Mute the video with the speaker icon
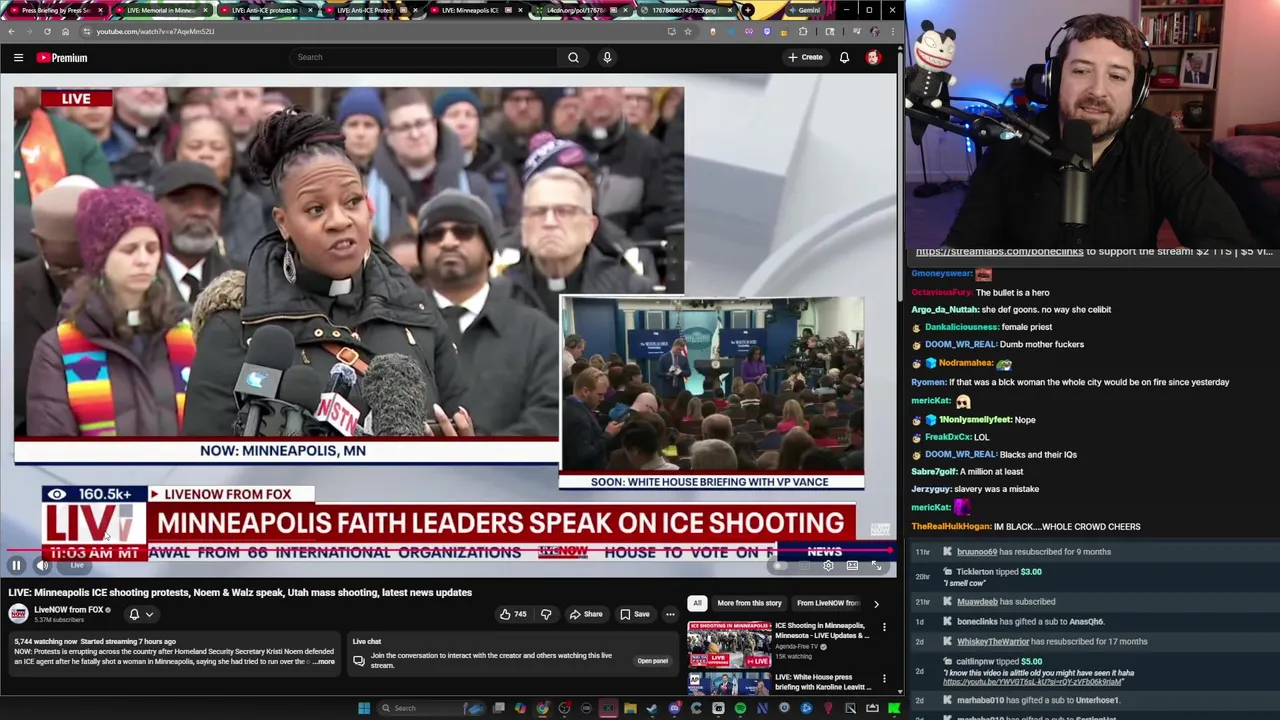The height and width of the screenshot is (720, 1280). [42, 566]
